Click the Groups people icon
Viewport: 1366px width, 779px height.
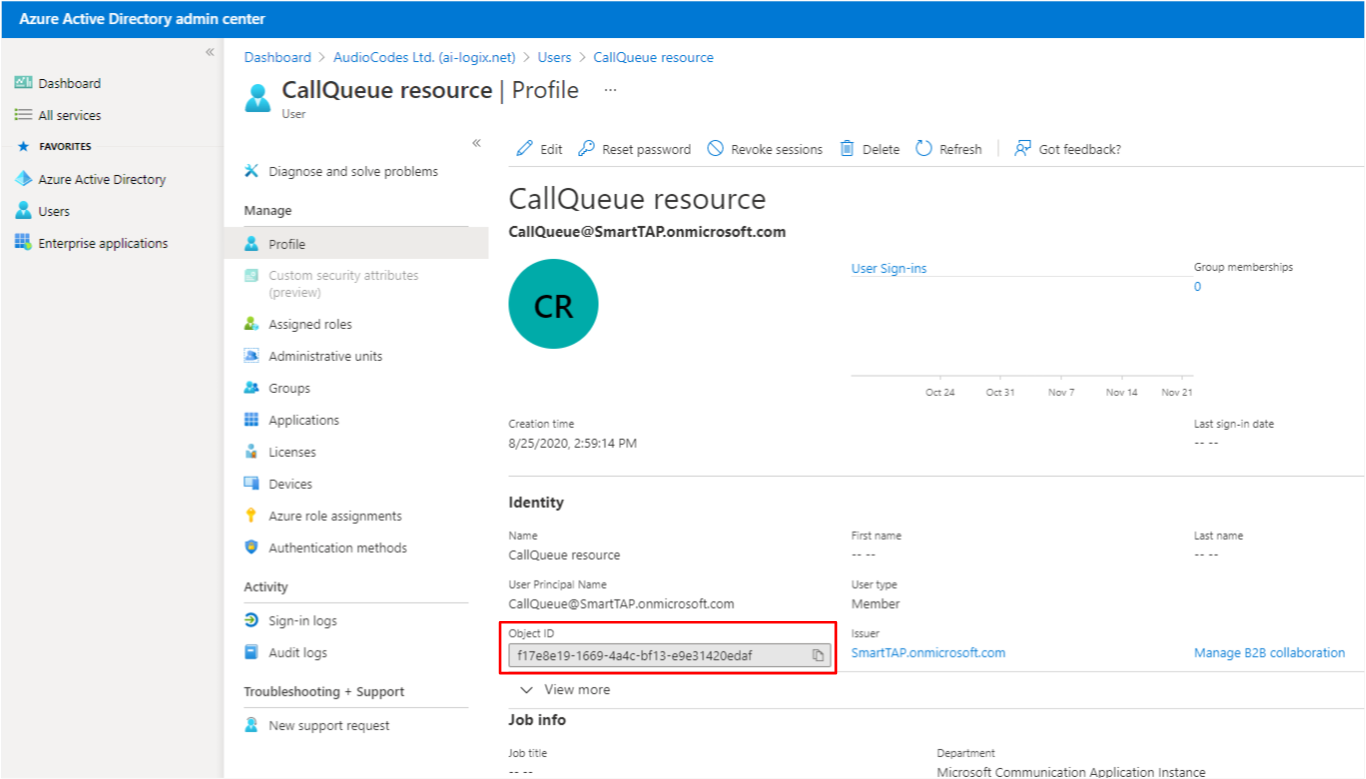(252, 388)
